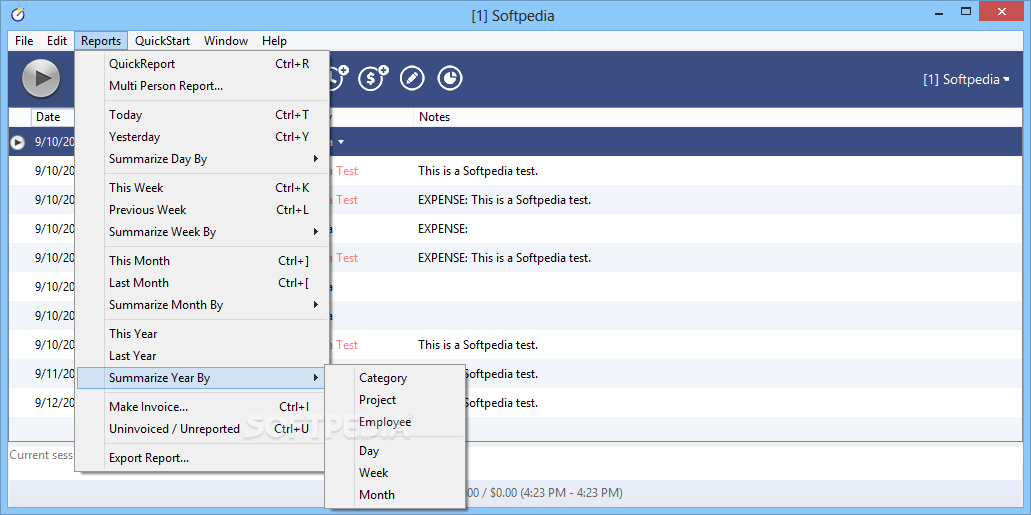Choose Previous Week report
This screenshot has width=1031, height=515.
point(202,210)
